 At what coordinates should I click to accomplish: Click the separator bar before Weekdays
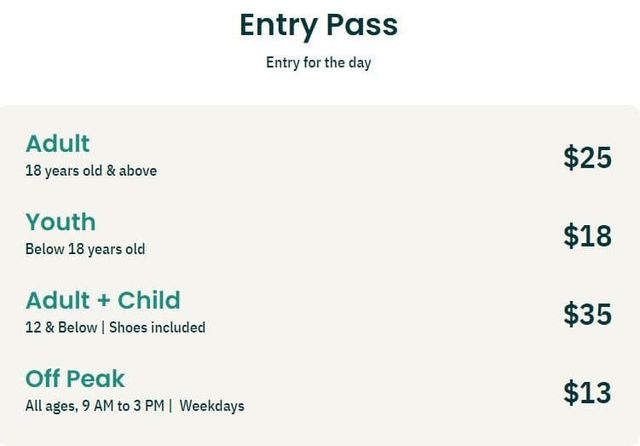pyautogui.click(x=170, y=406)
